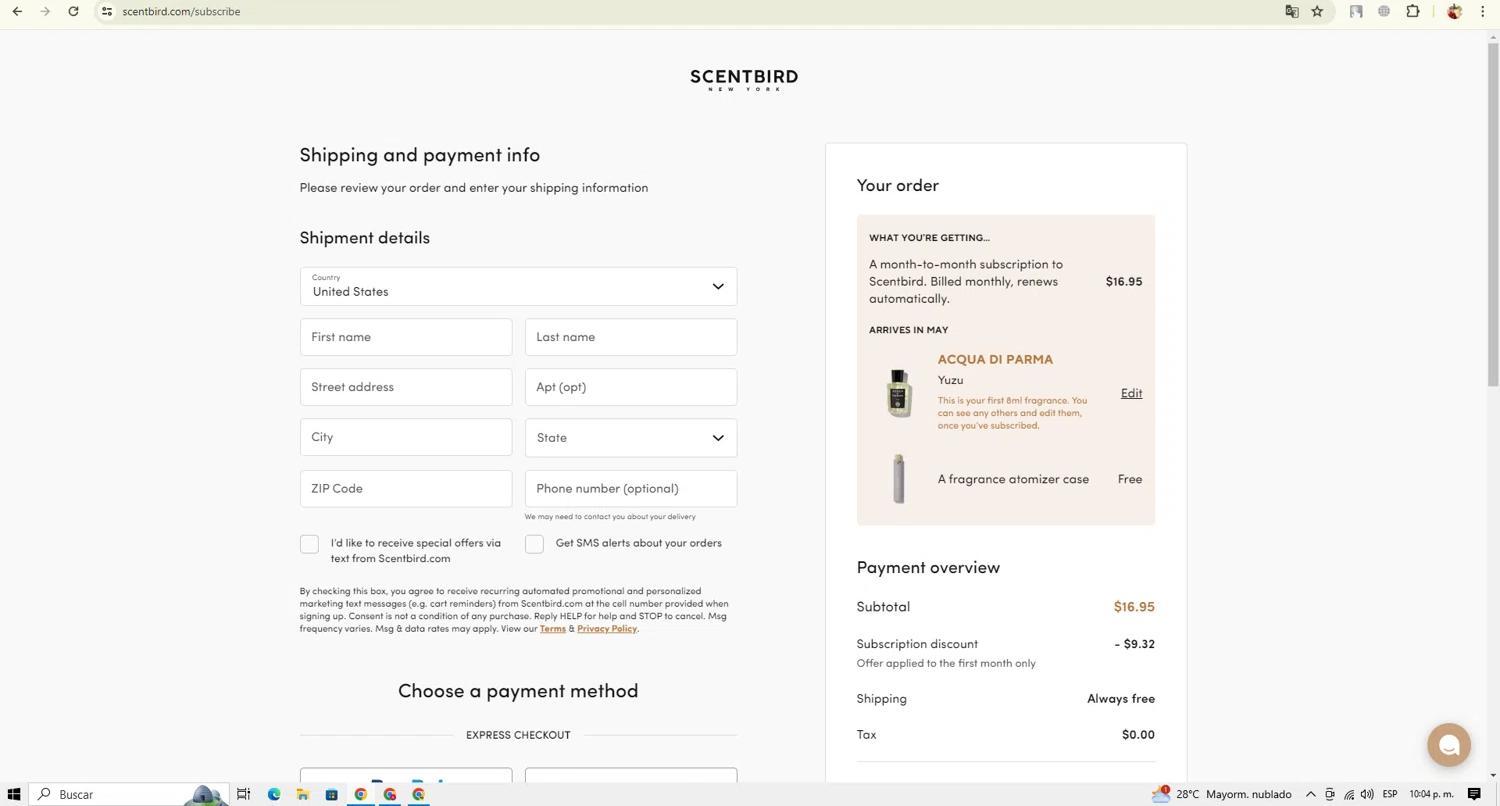Show hidden system tray icons

click(1310, 794)
